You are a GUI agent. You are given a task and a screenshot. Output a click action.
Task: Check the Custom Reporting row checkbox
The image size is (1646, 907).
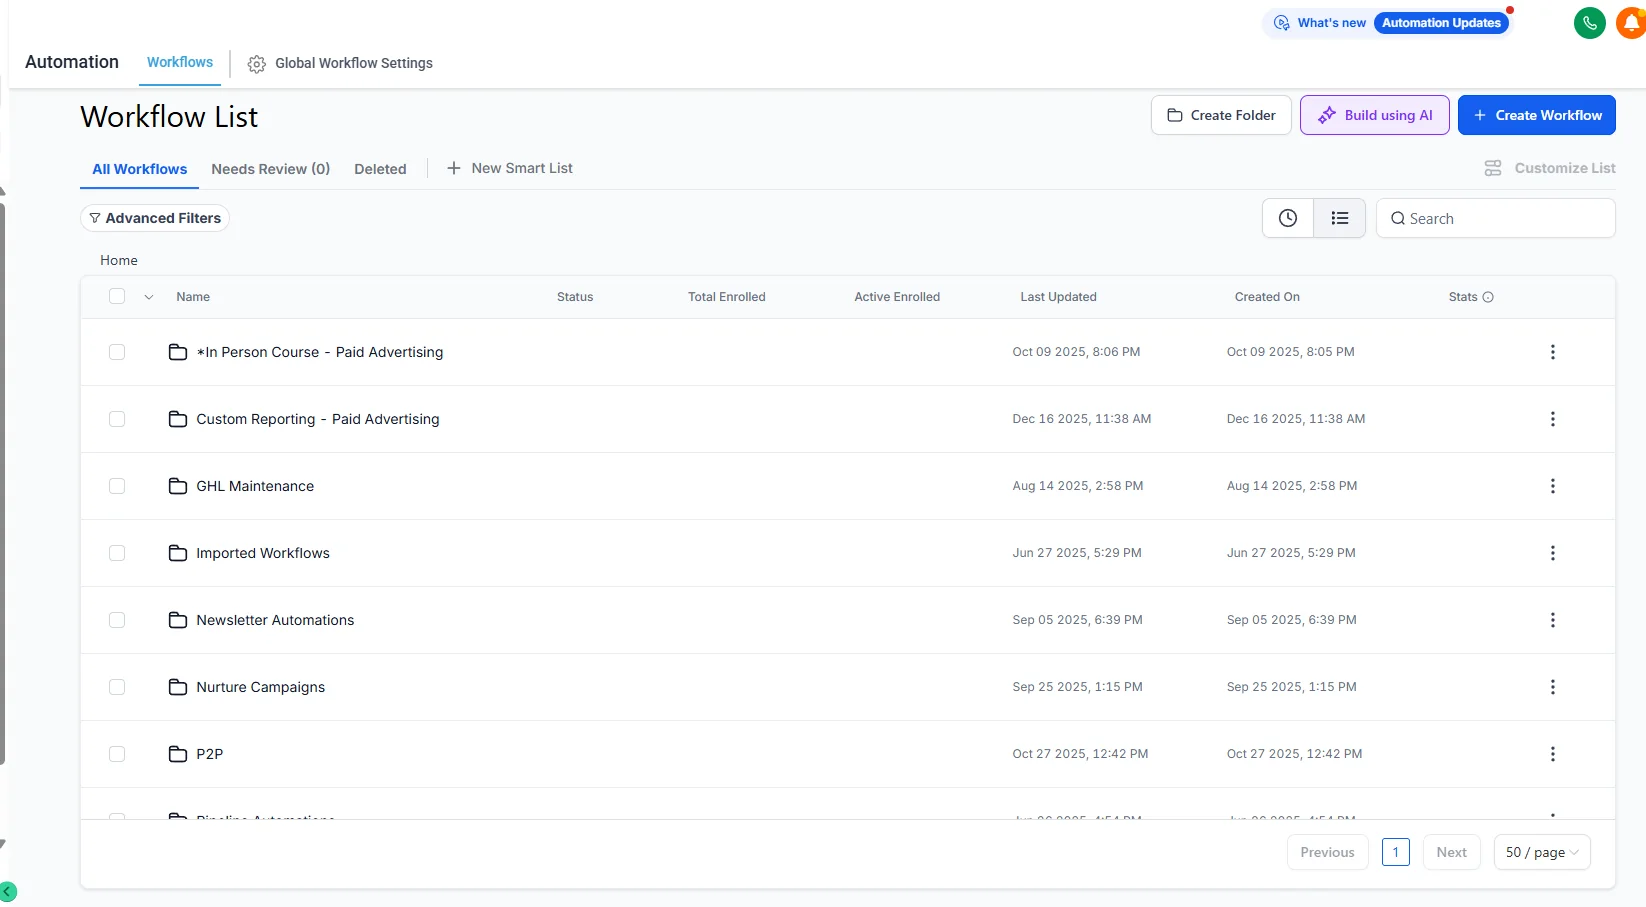[117, 419]
